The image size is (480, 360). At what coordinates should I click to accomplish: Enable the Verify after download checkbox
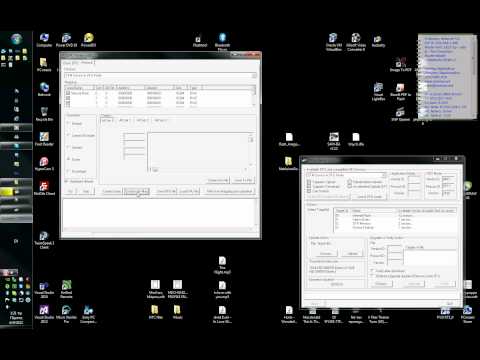point(372,271)
